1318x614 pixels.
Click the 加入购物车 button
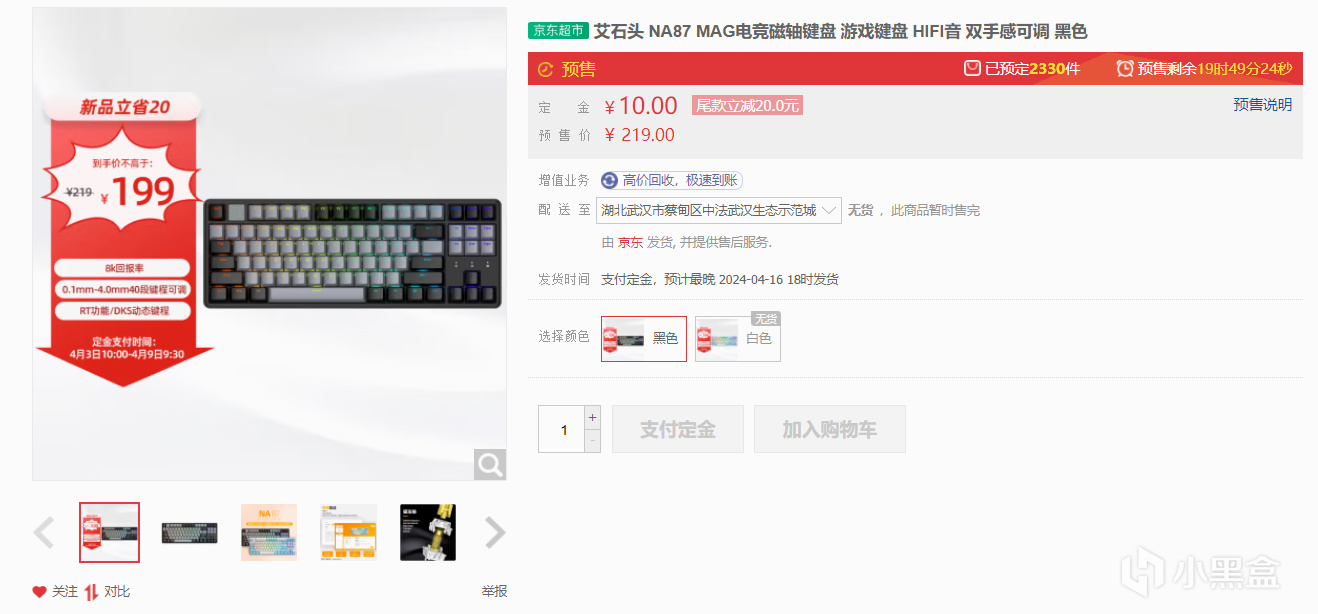pyautogui.click(x=830, y=429)
